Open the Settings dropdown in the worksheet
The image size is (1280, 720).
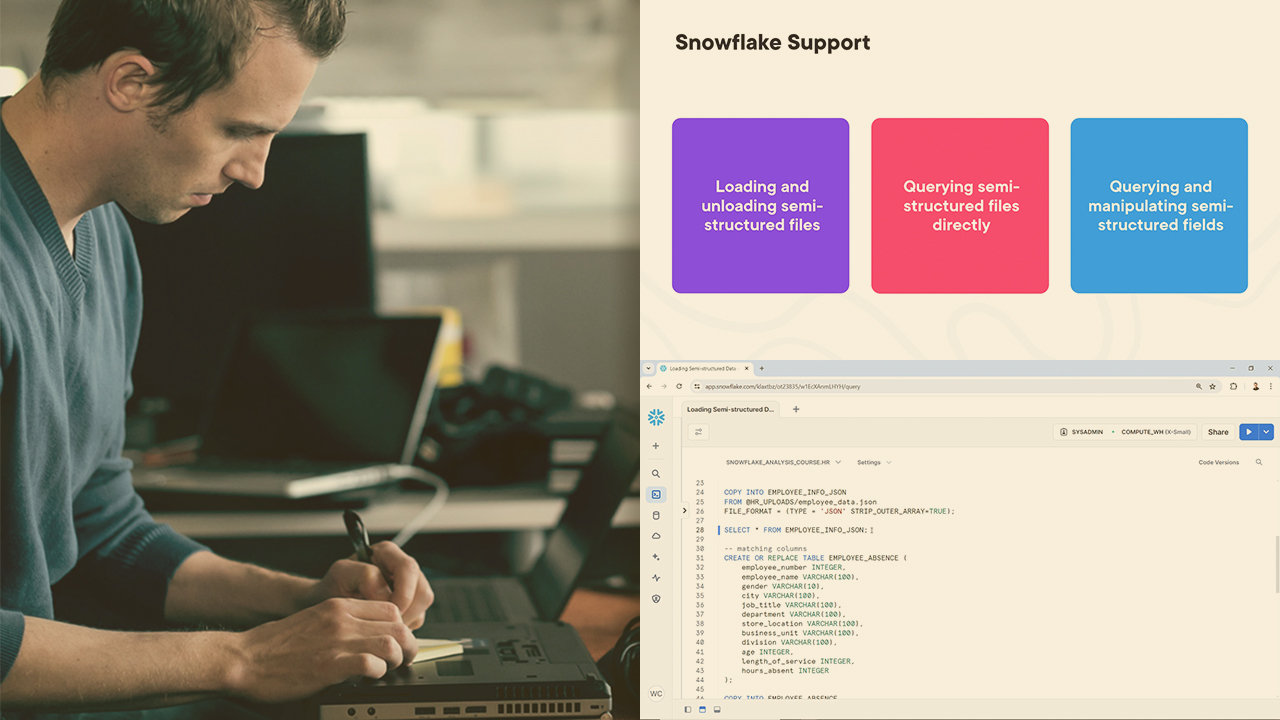(874, 463)
